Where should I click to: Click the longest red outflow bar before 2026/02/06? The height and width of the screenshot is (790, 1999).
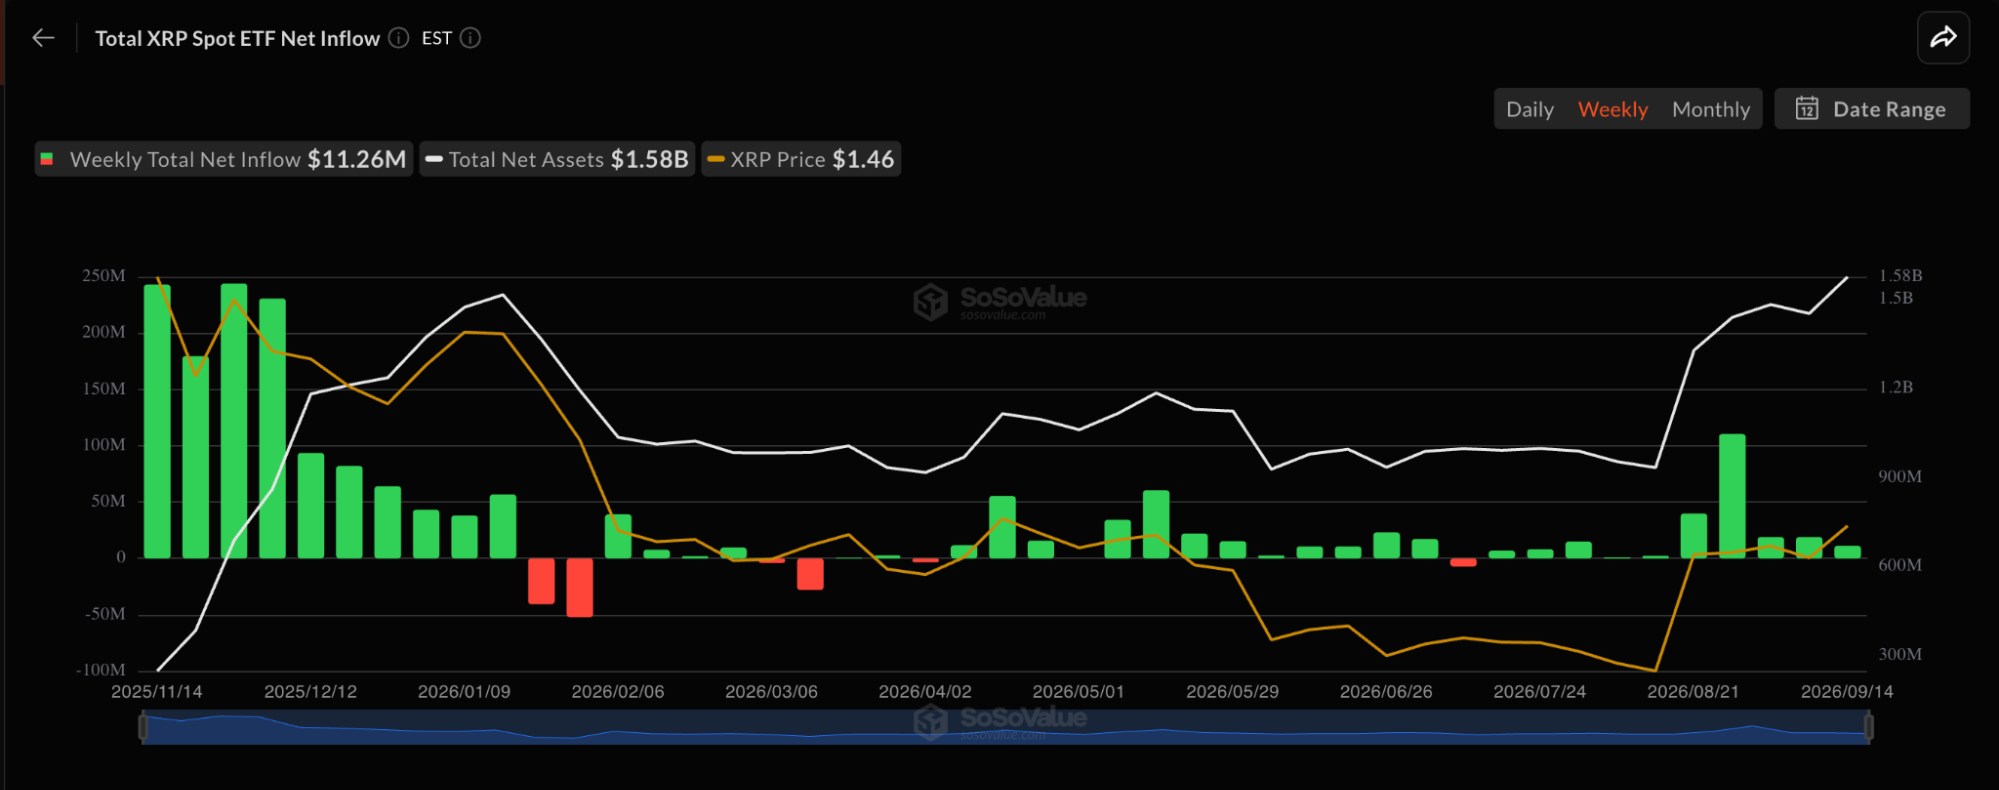[x=579, y=587]
